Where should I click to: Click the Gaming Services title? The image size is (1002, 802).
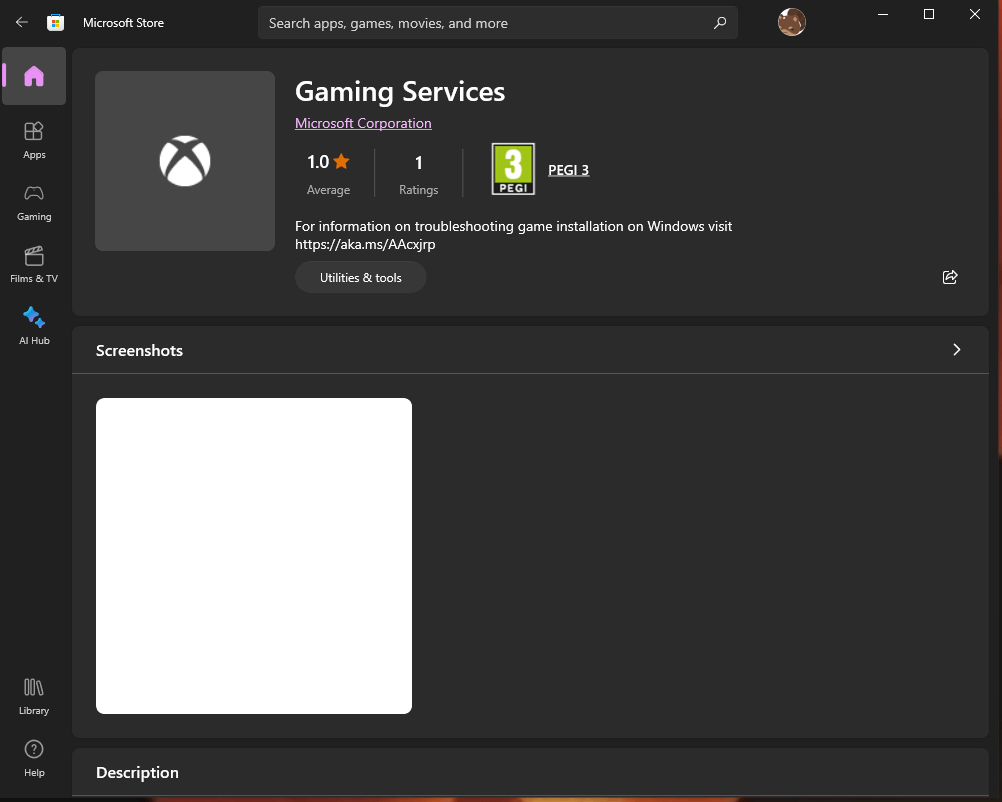pos(400,92)
